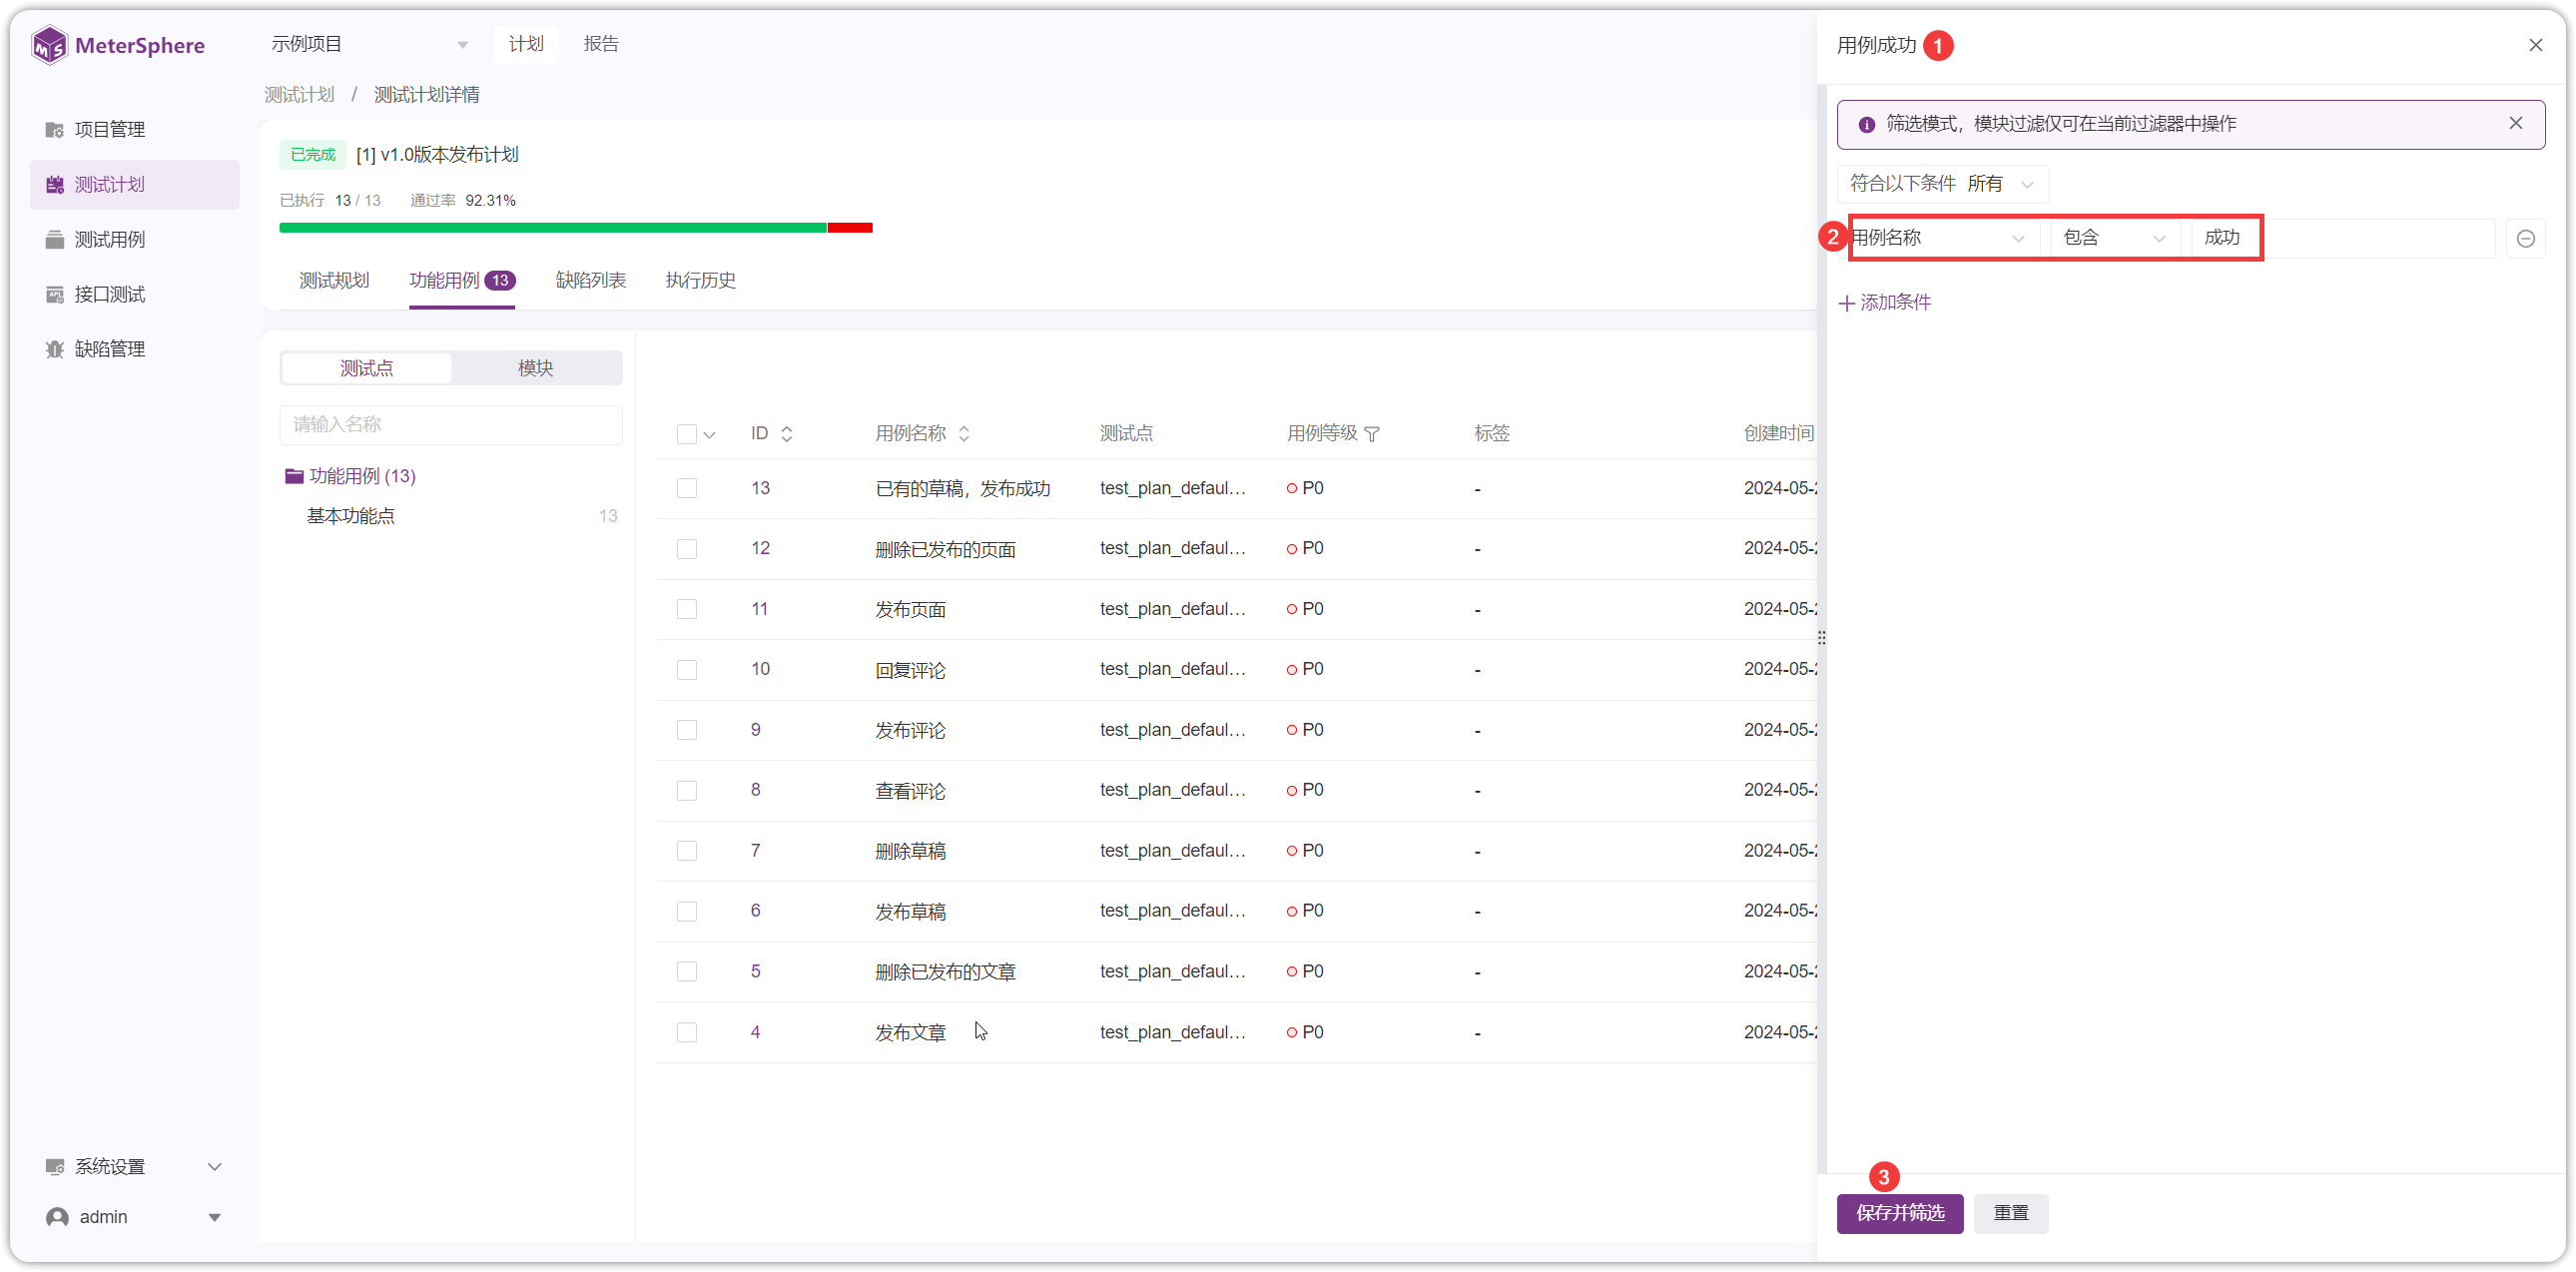Click the 添加条件 plus link

click(x=1884, y=302)
